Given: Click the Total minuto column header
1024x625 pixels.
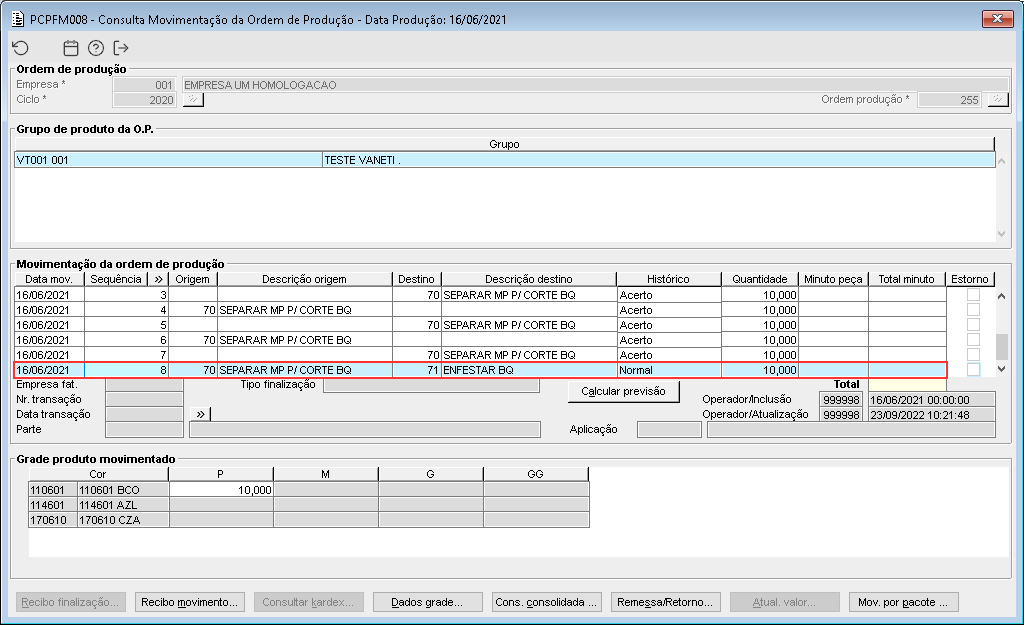Looking at the screenshot, I should point(906,279).
